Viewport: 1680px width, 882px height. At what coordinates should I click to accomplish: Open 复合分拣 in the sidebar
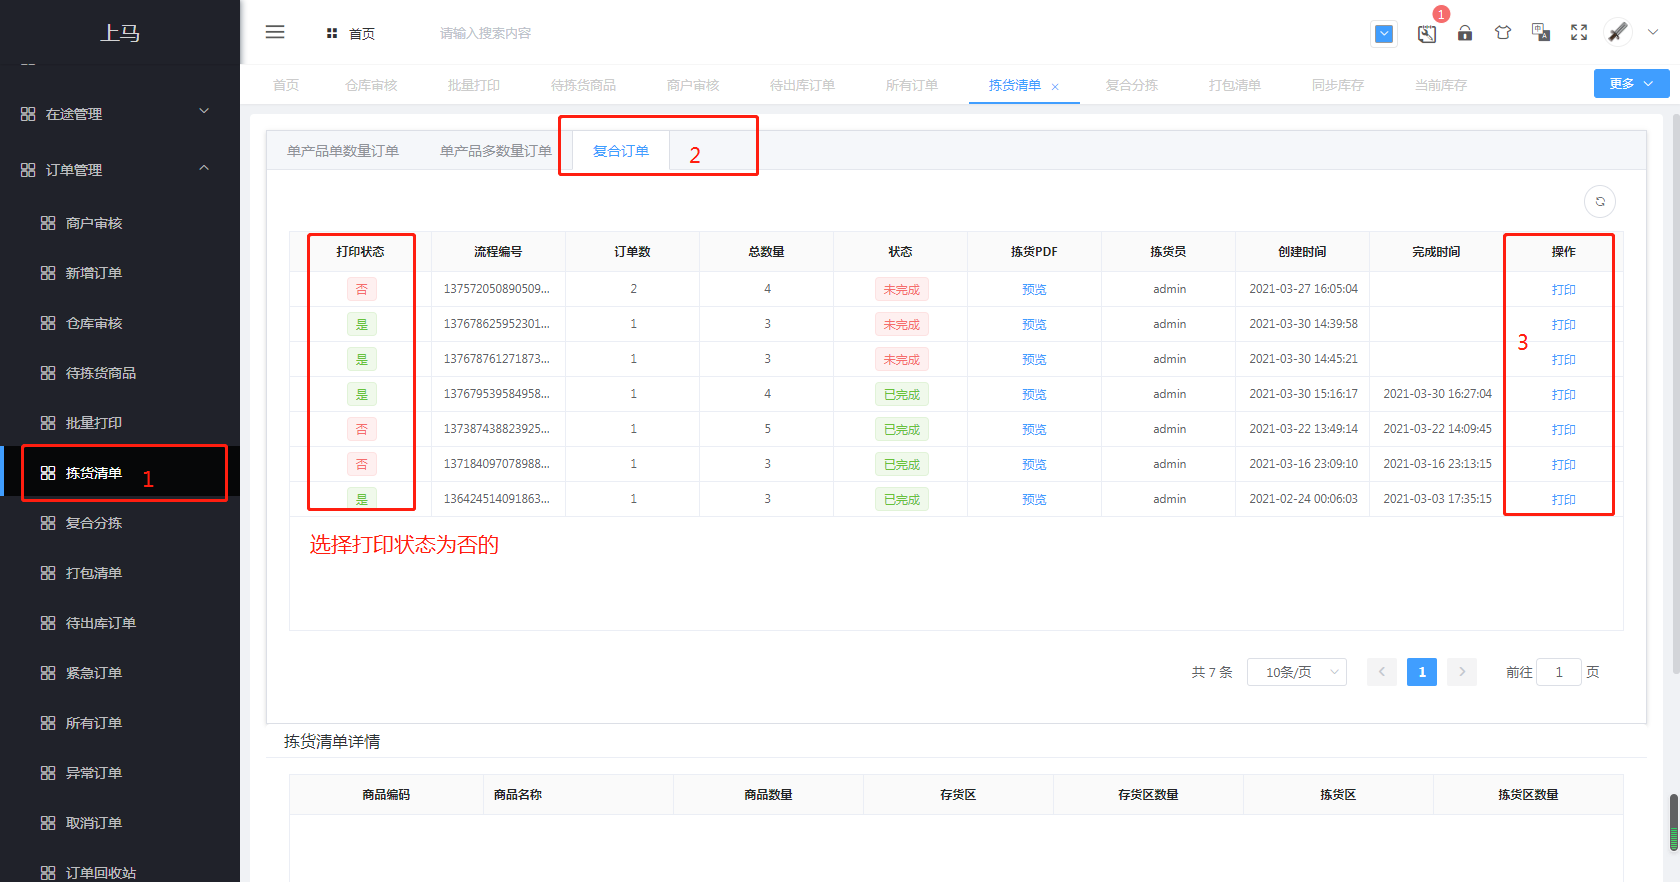tap(120, 523)
